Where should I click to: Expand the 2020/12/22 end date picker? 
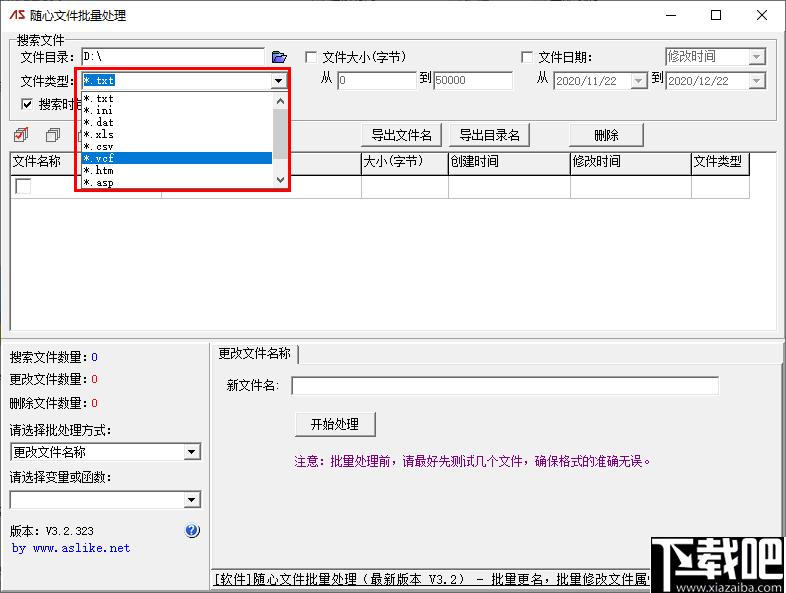tap(756, 81)
